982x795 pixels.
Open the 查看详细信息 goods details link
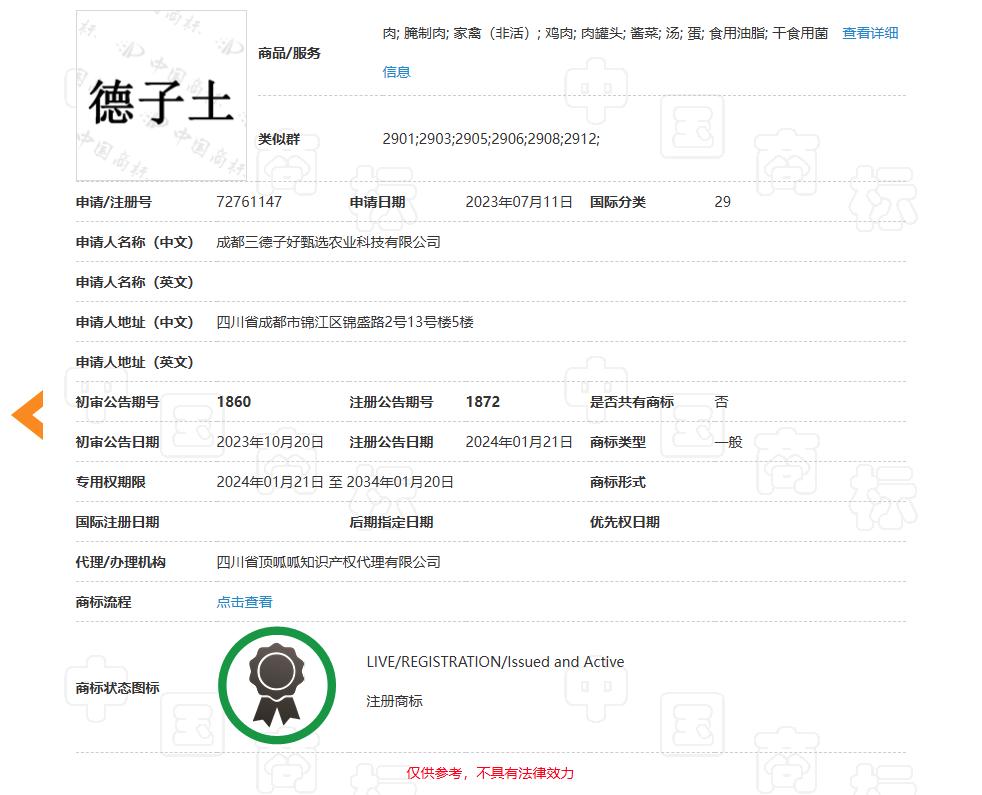(869, 33)
